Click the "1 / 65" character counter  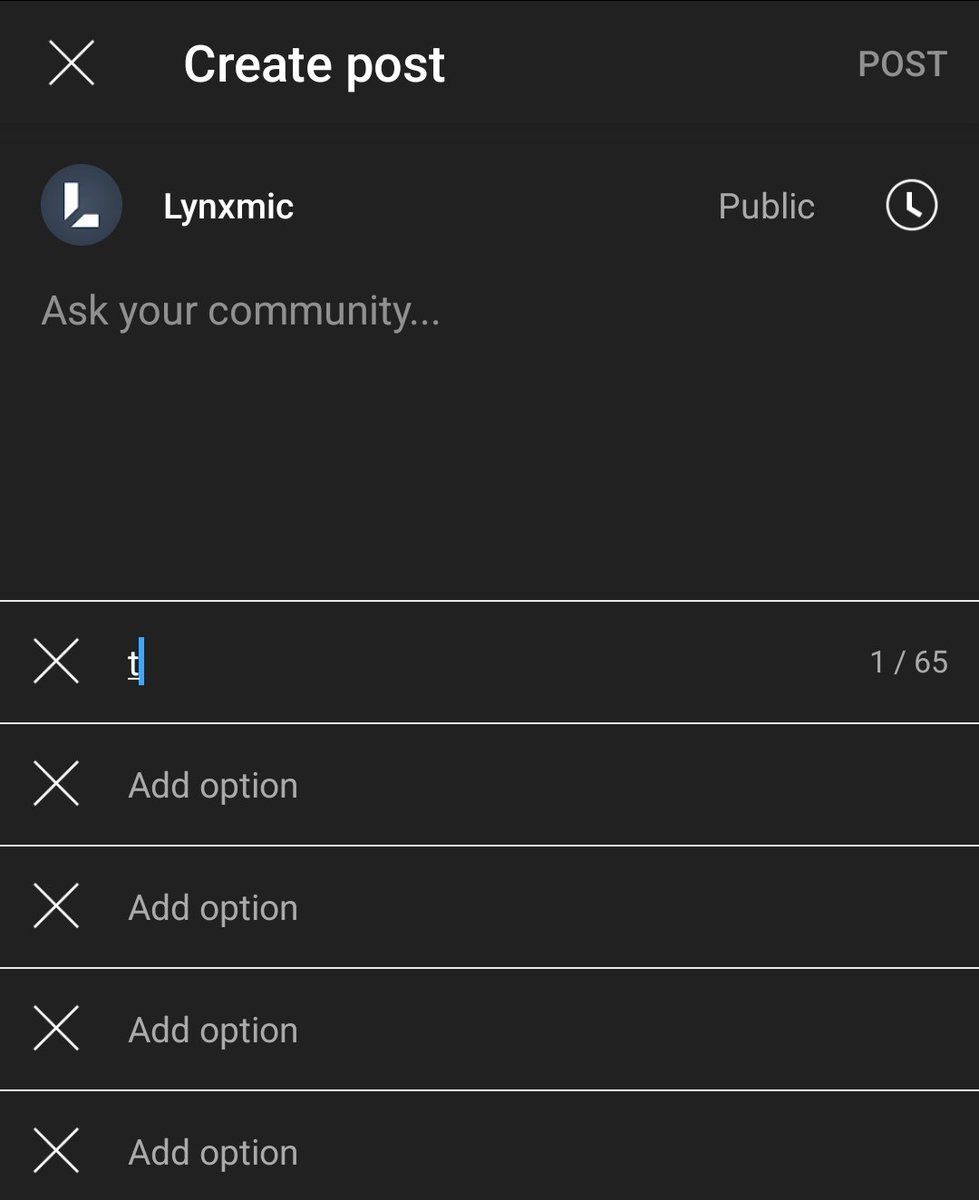click(x=908, y=662)
